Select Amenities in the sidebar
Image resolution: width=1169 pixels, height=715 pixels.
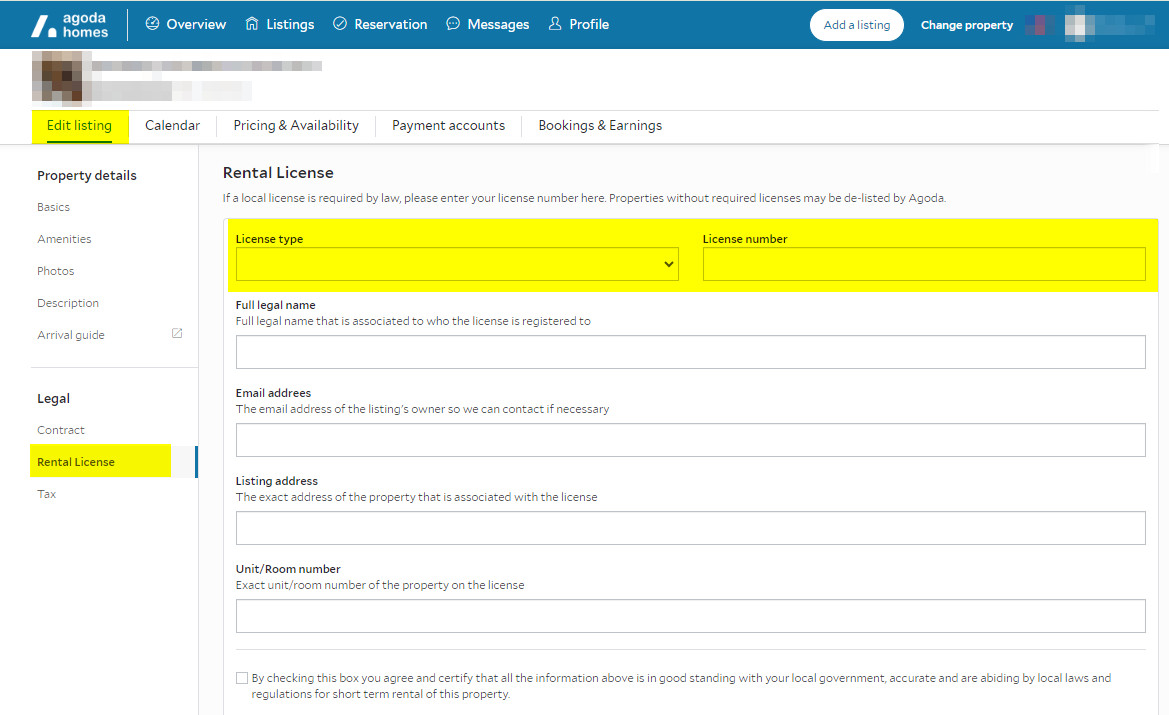point(64,239)
